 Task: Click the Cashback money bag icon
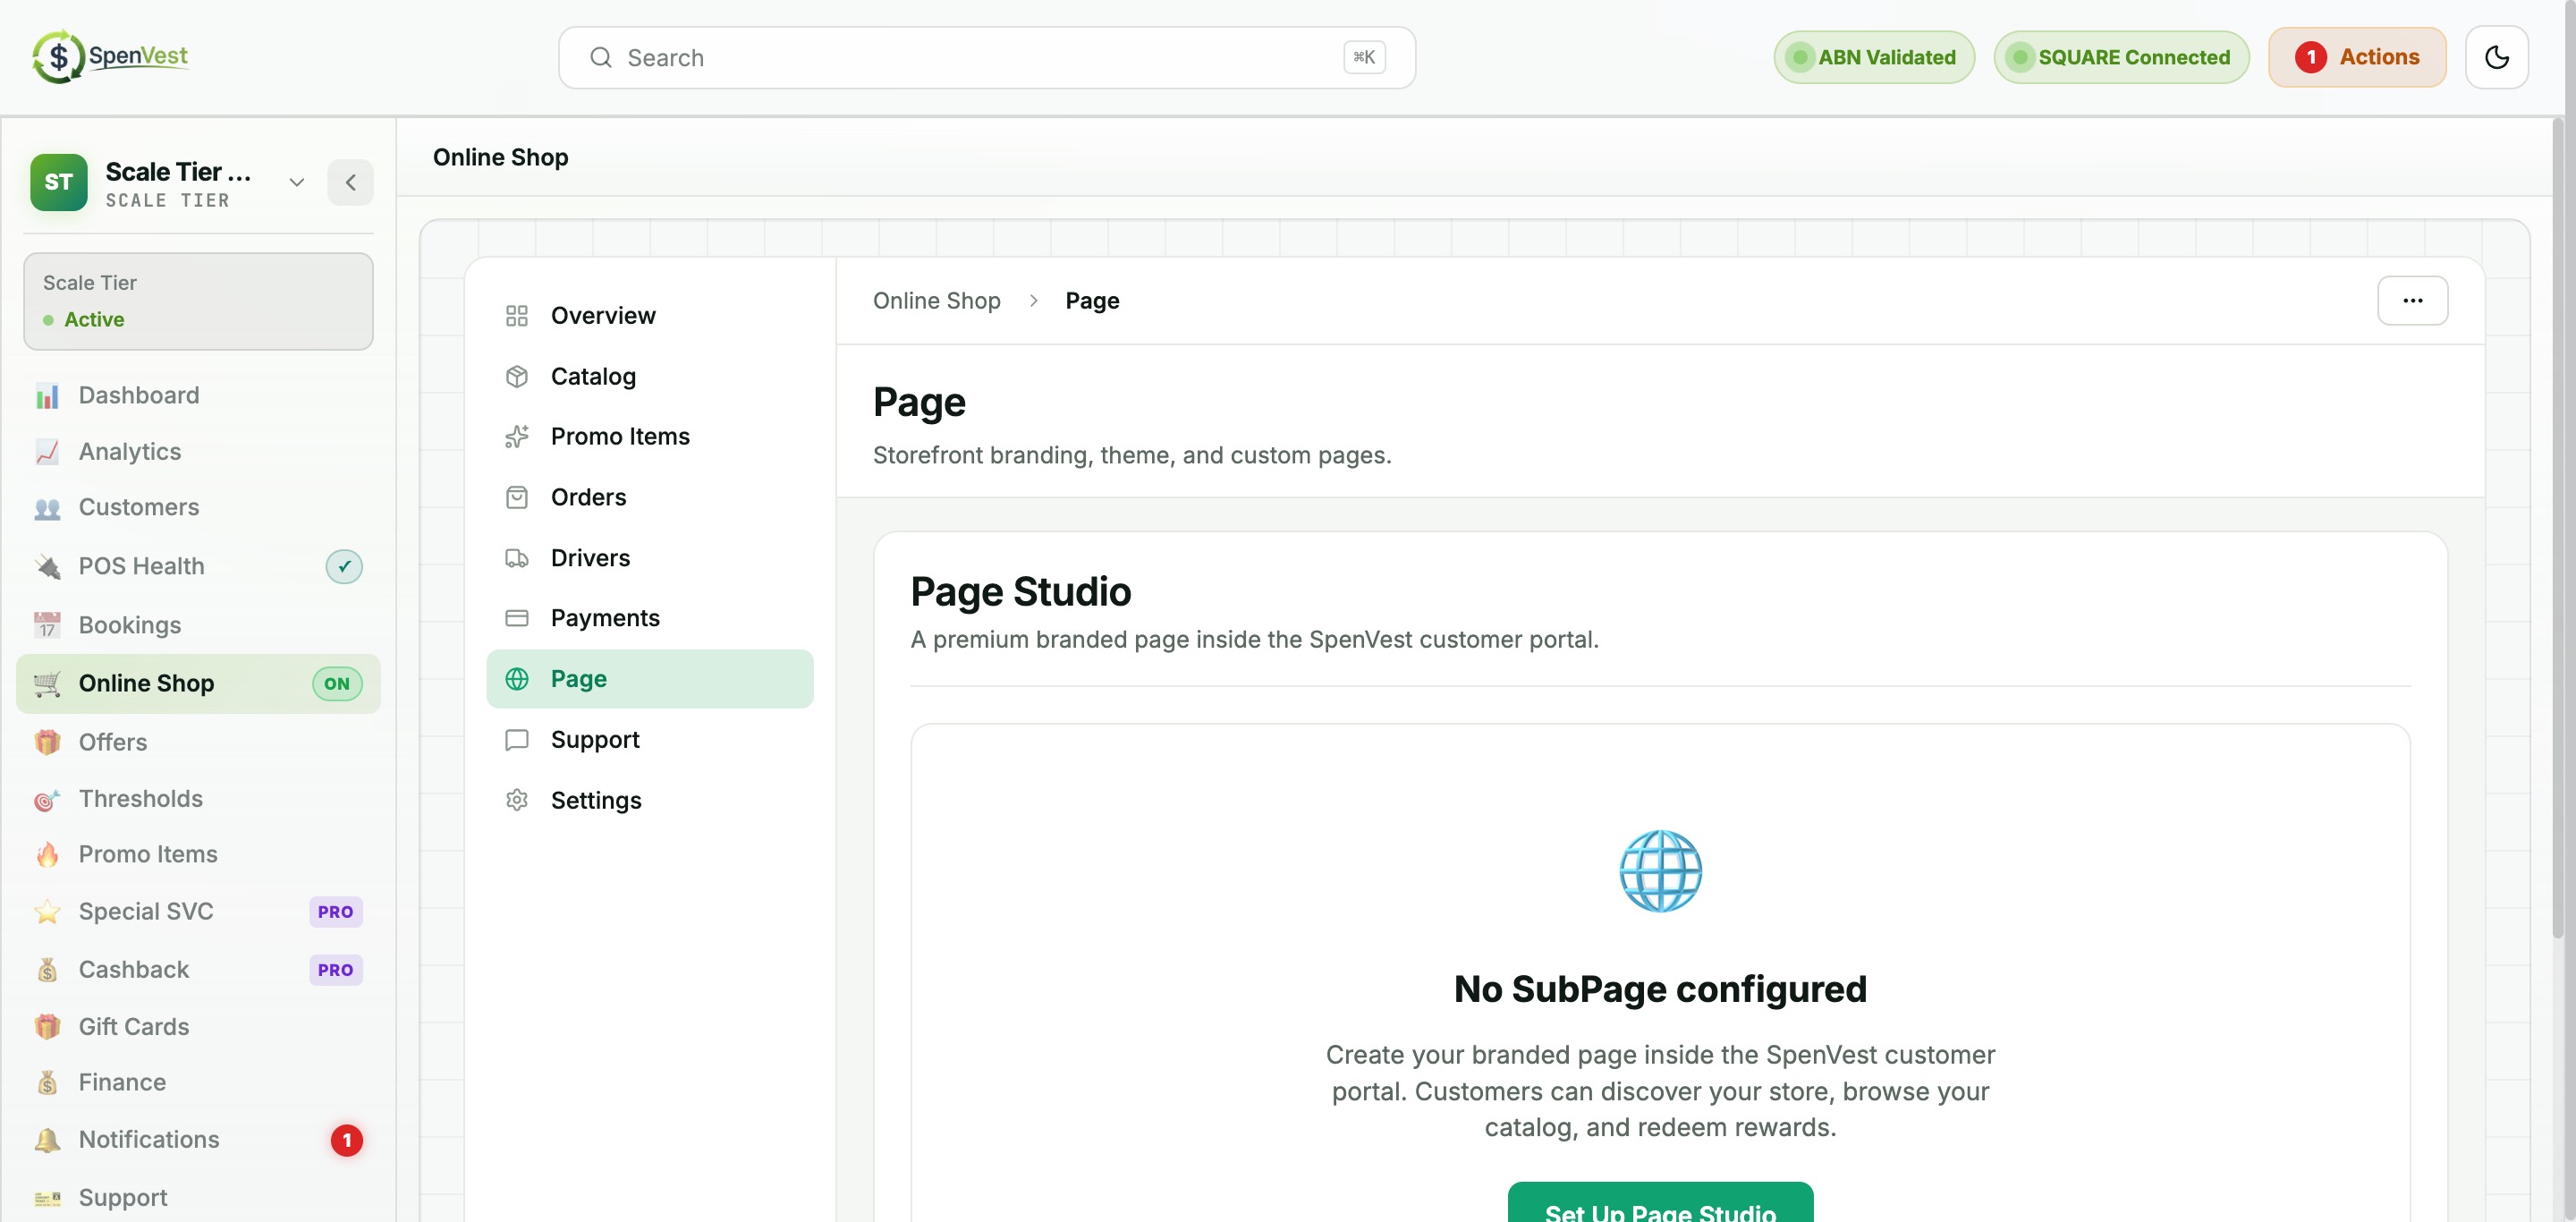coord(47,970)
